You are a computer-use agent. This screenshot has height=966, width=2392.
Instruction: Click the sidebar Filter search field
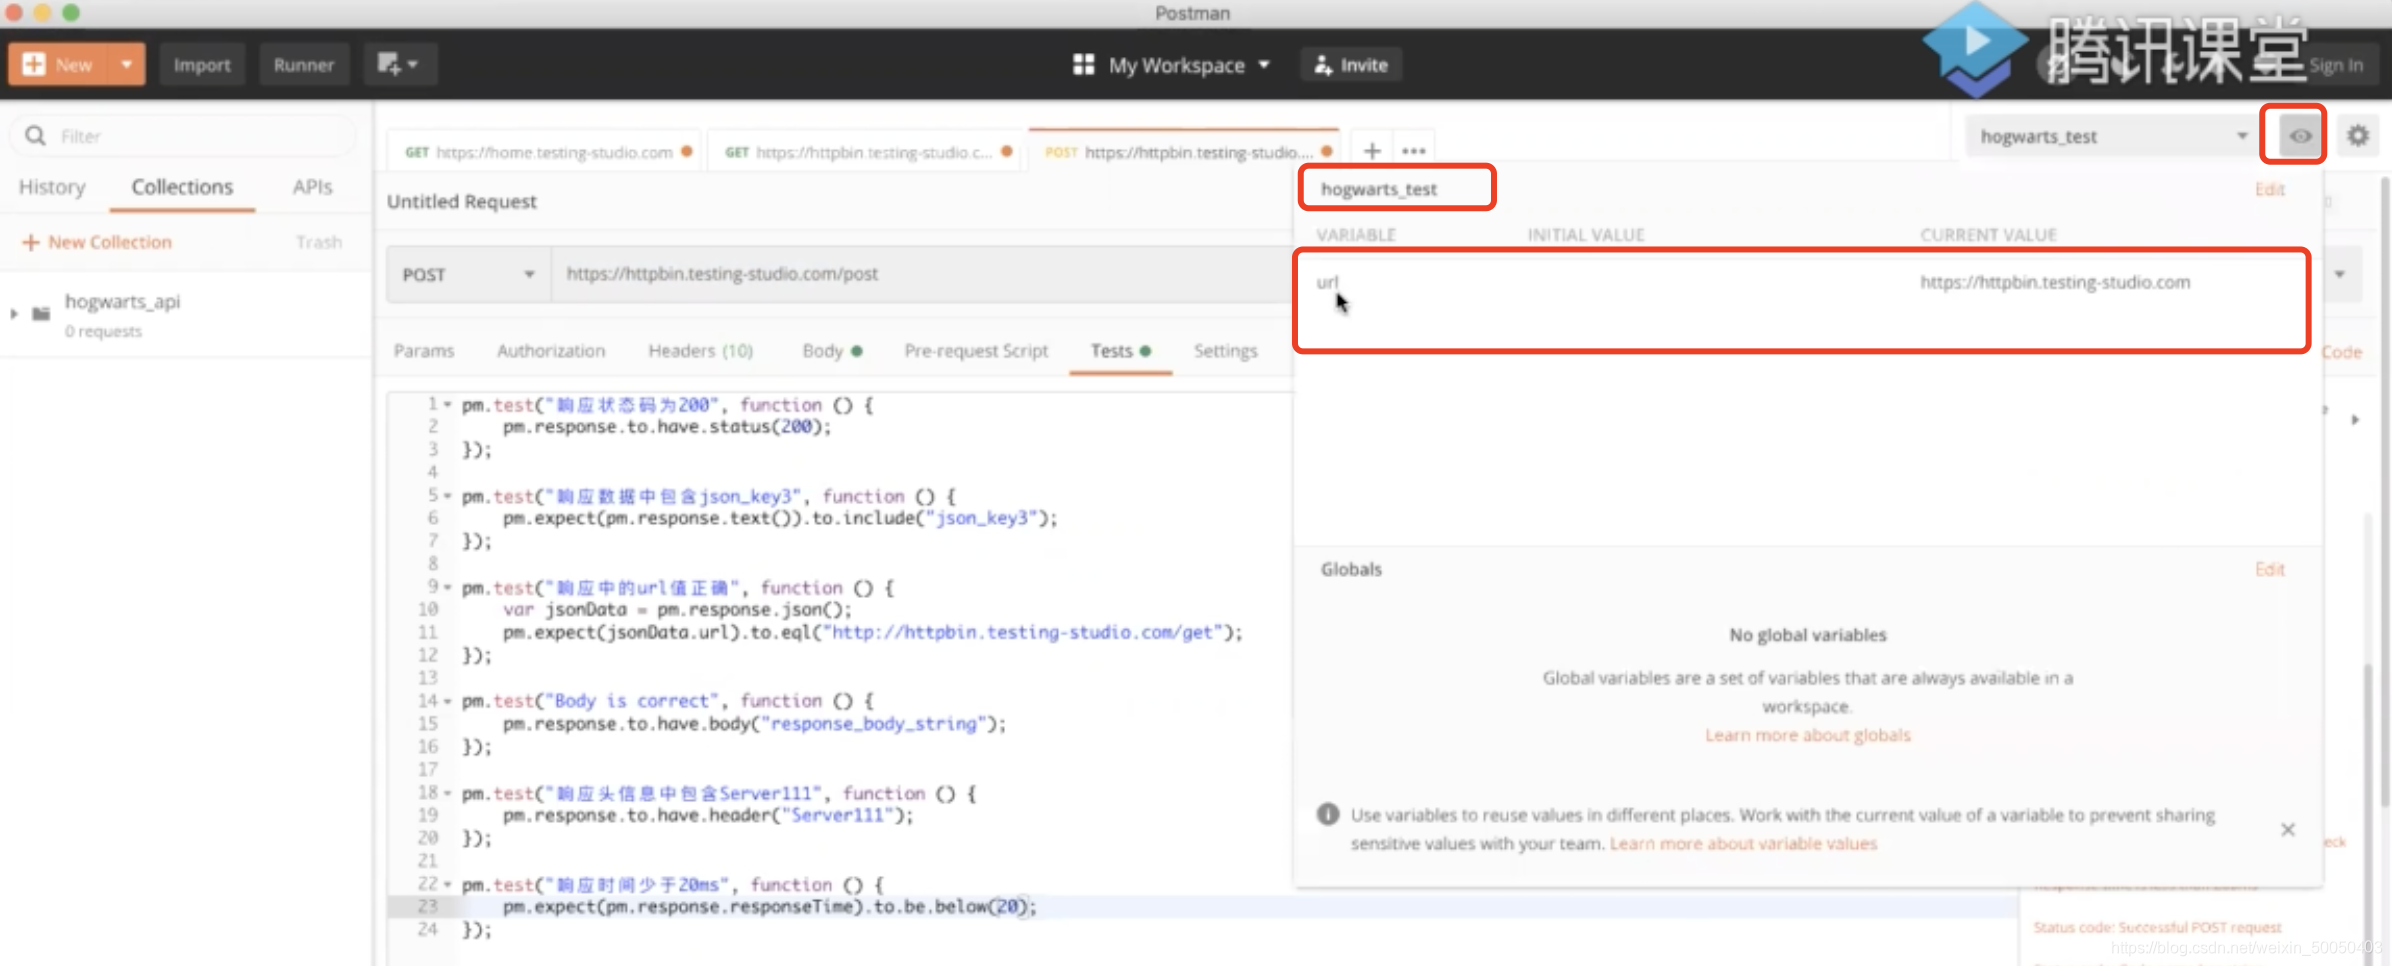pos(185,136)
